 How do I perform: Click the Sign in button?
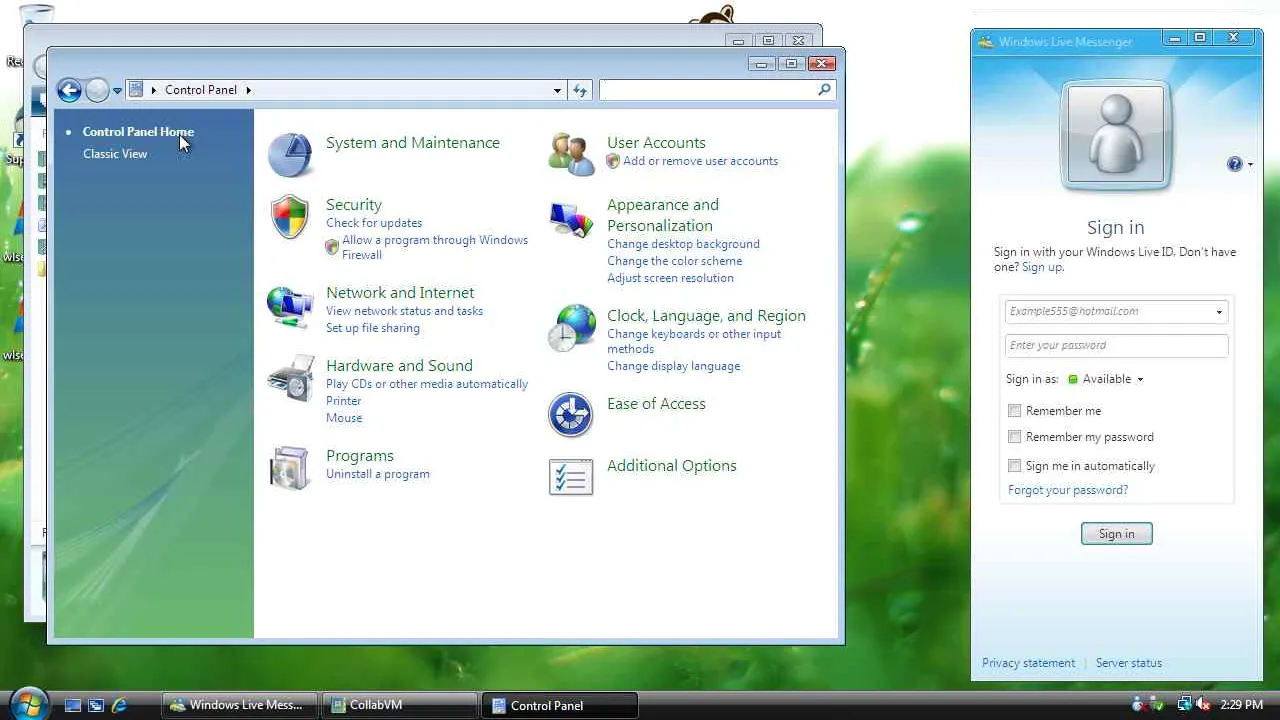[x=1117, y=534]
